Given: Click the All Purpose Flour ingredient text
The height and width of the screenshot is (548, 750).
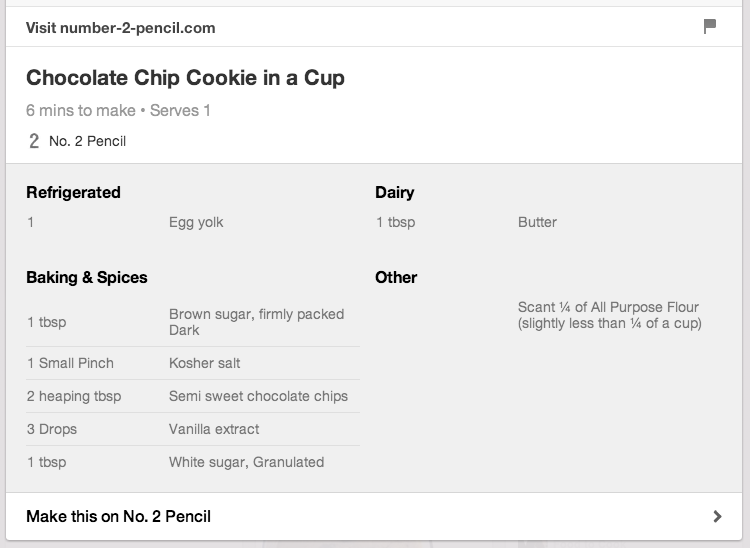Looking at the screenshot, I should point(609,315).
